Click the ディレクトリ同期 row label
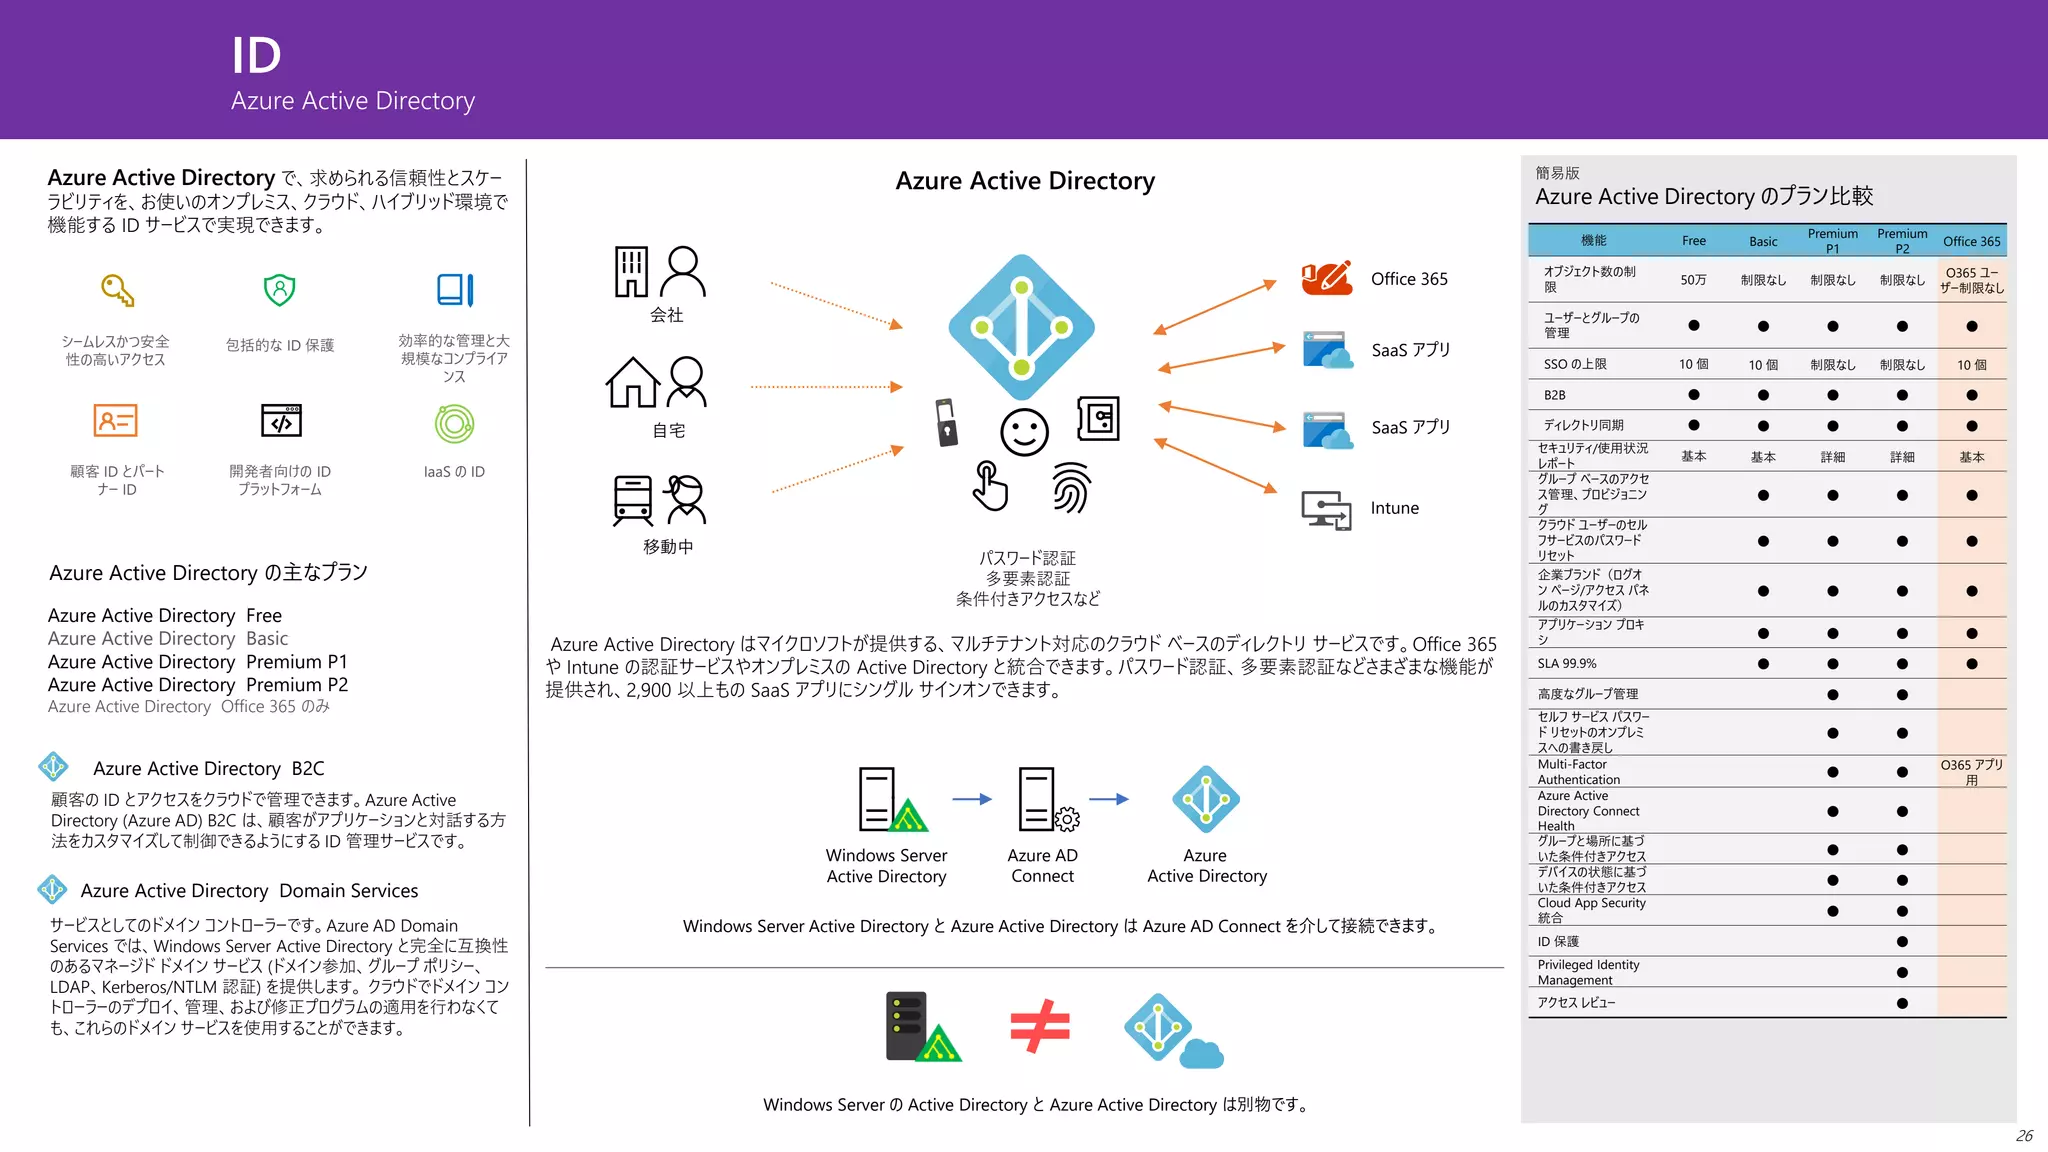 (1583, 425)
